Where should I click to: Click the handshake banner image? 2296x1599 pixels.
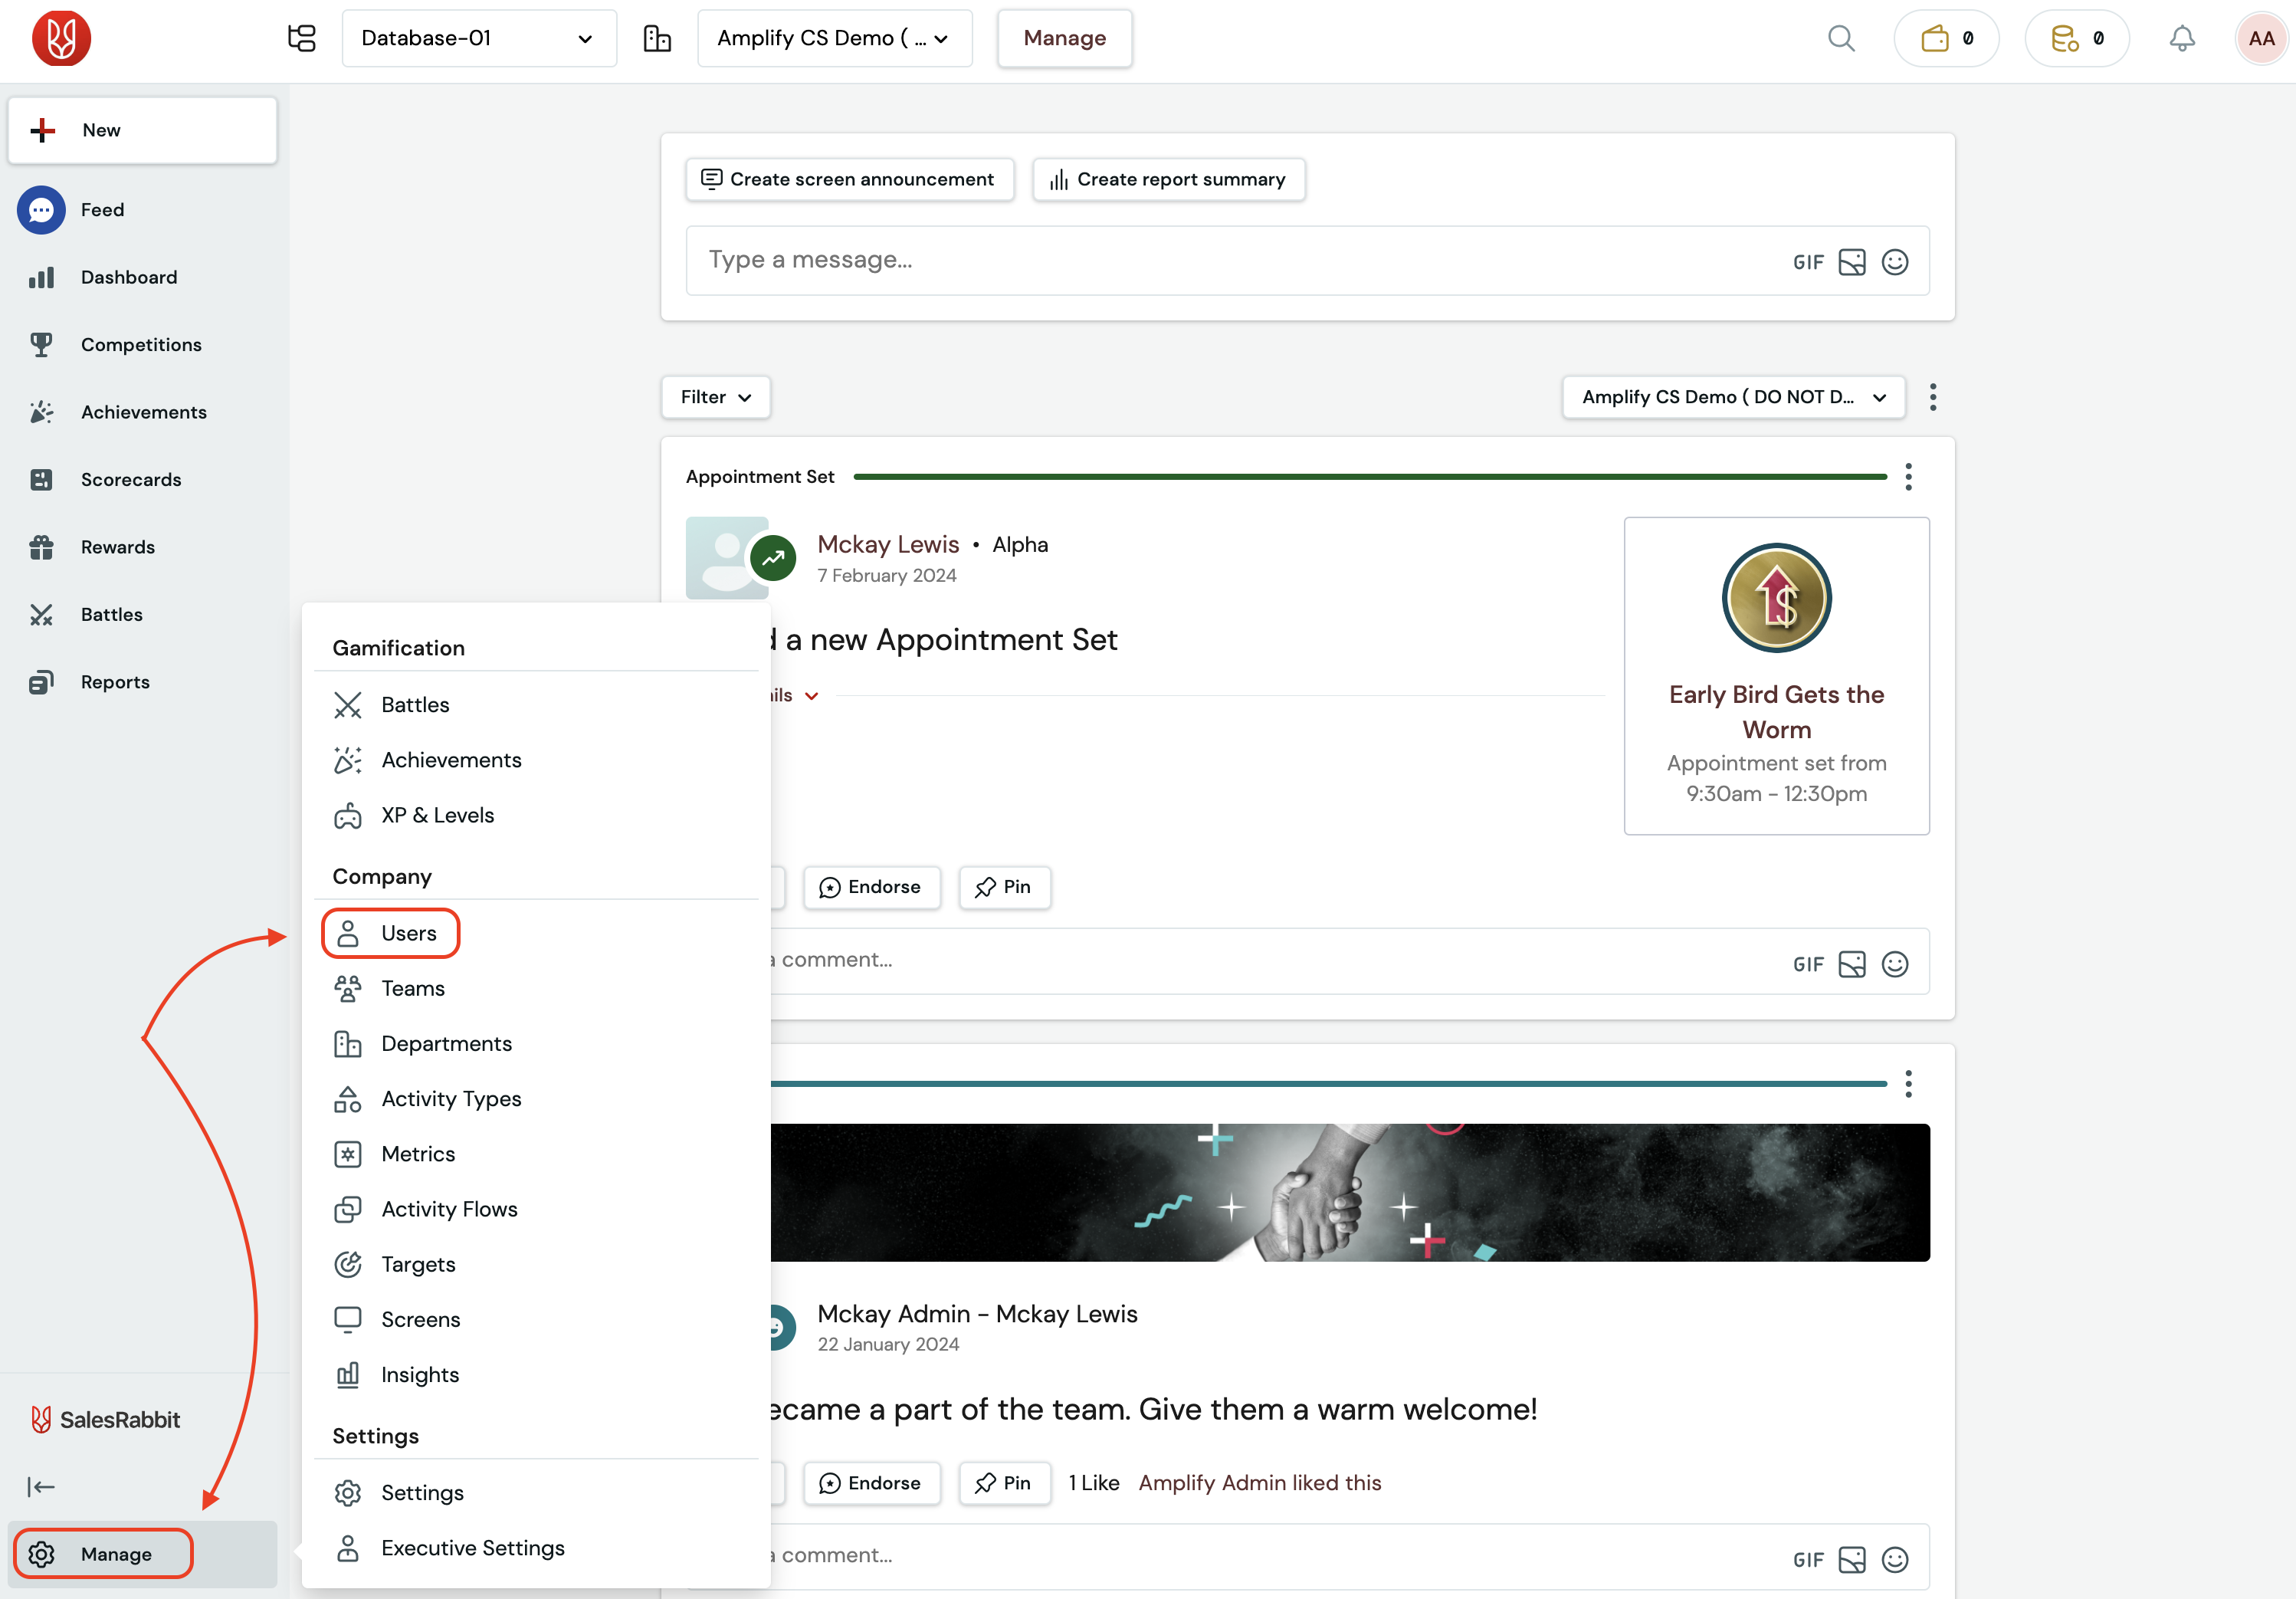[x=1350, y=1192]
